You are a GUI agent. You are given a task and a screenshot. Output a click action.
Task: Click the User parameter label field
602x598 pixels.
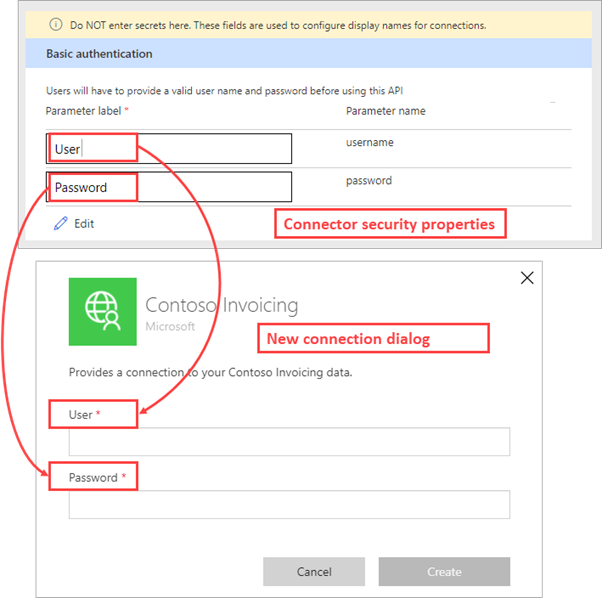[169, 149]
